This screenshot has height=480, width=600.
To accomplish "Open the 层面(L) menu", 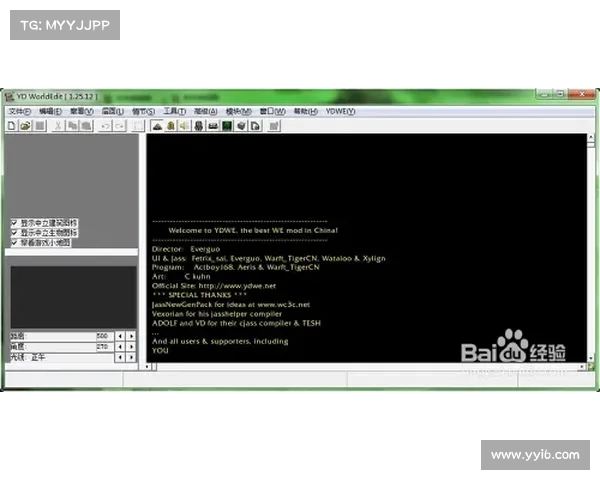I will point(113,111).
